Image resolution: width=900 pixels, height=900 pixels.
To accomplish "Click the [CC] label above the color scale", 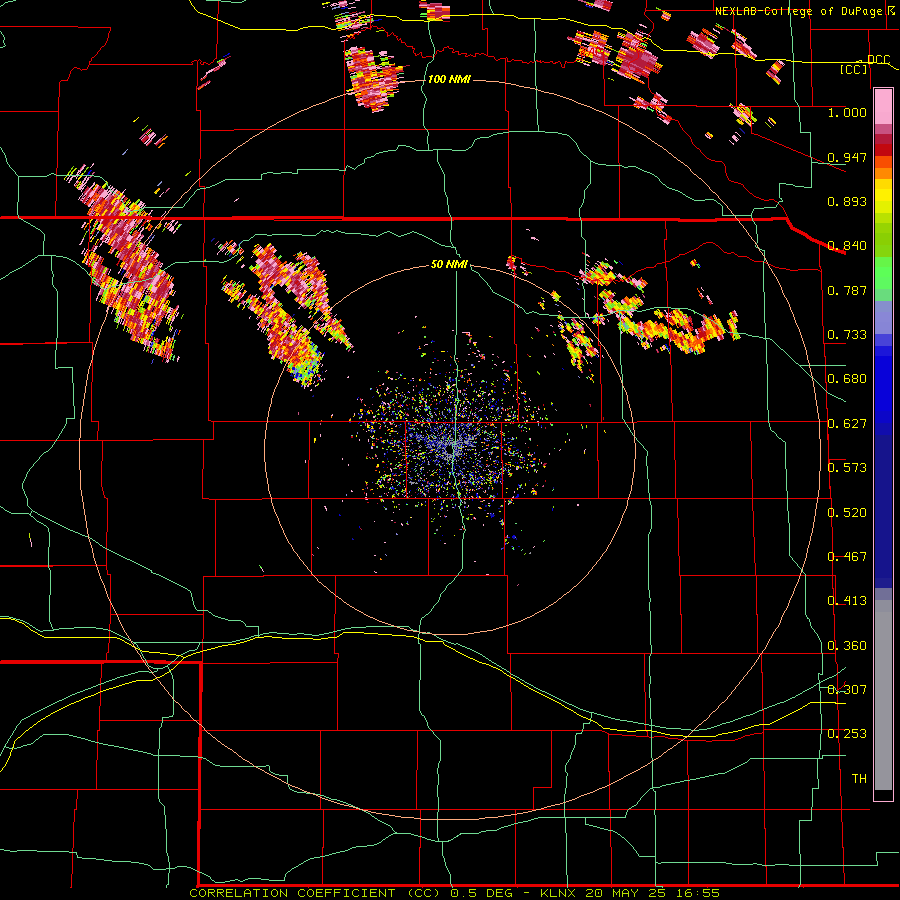I will pyautogui.click(x=854, y=69).
